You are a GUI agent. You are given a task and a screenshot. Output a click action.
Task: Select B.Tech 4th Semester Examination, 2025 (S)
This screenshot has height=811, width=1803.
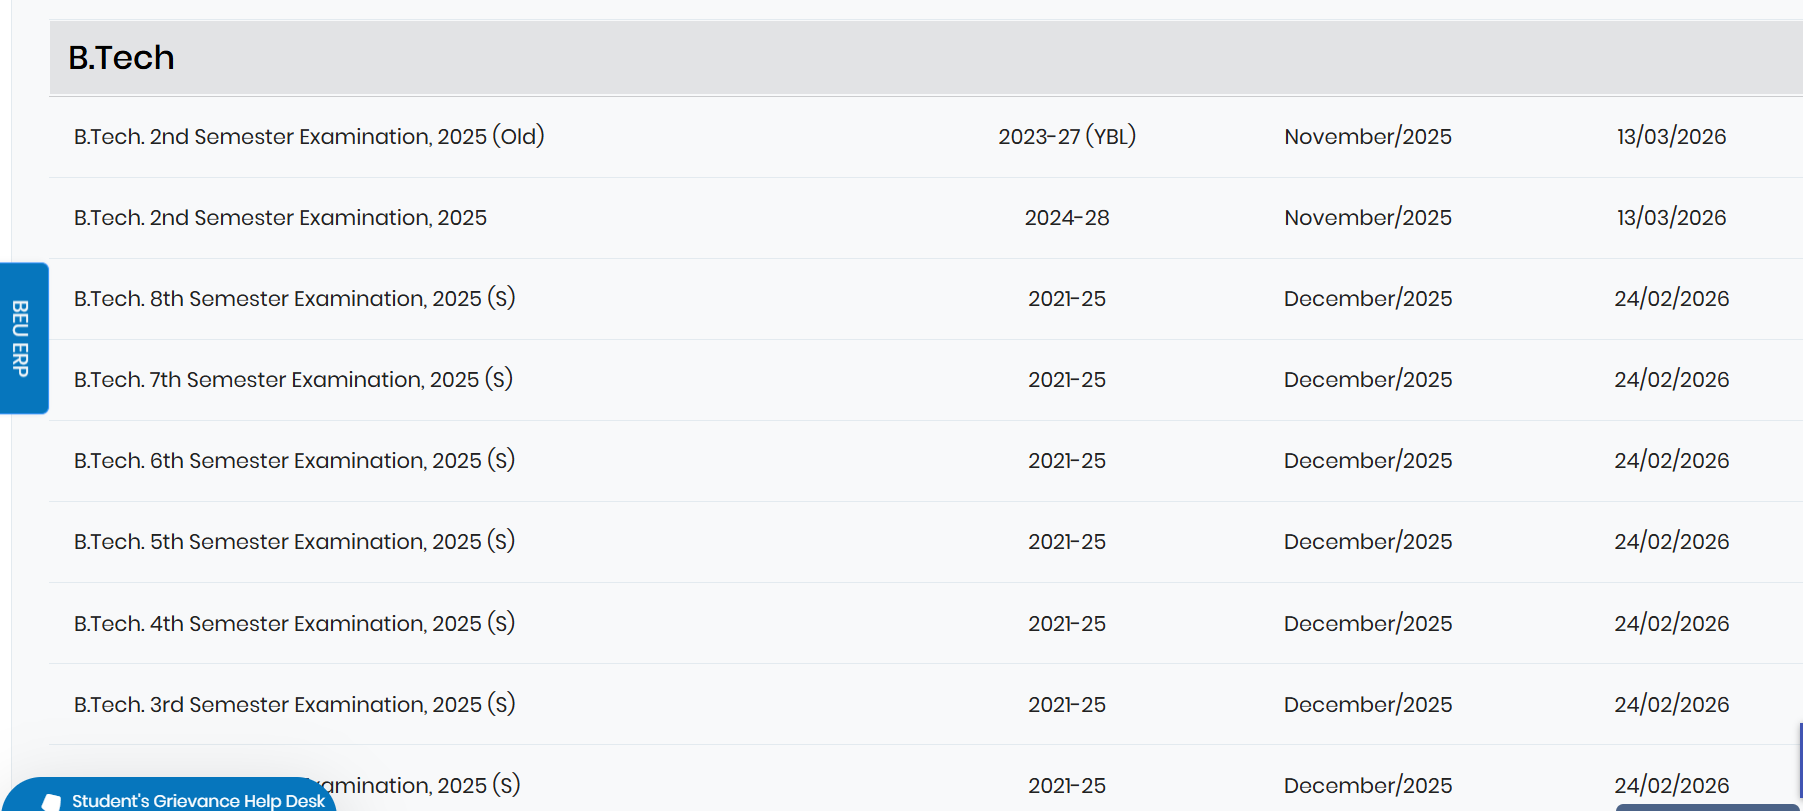(294, 624)
